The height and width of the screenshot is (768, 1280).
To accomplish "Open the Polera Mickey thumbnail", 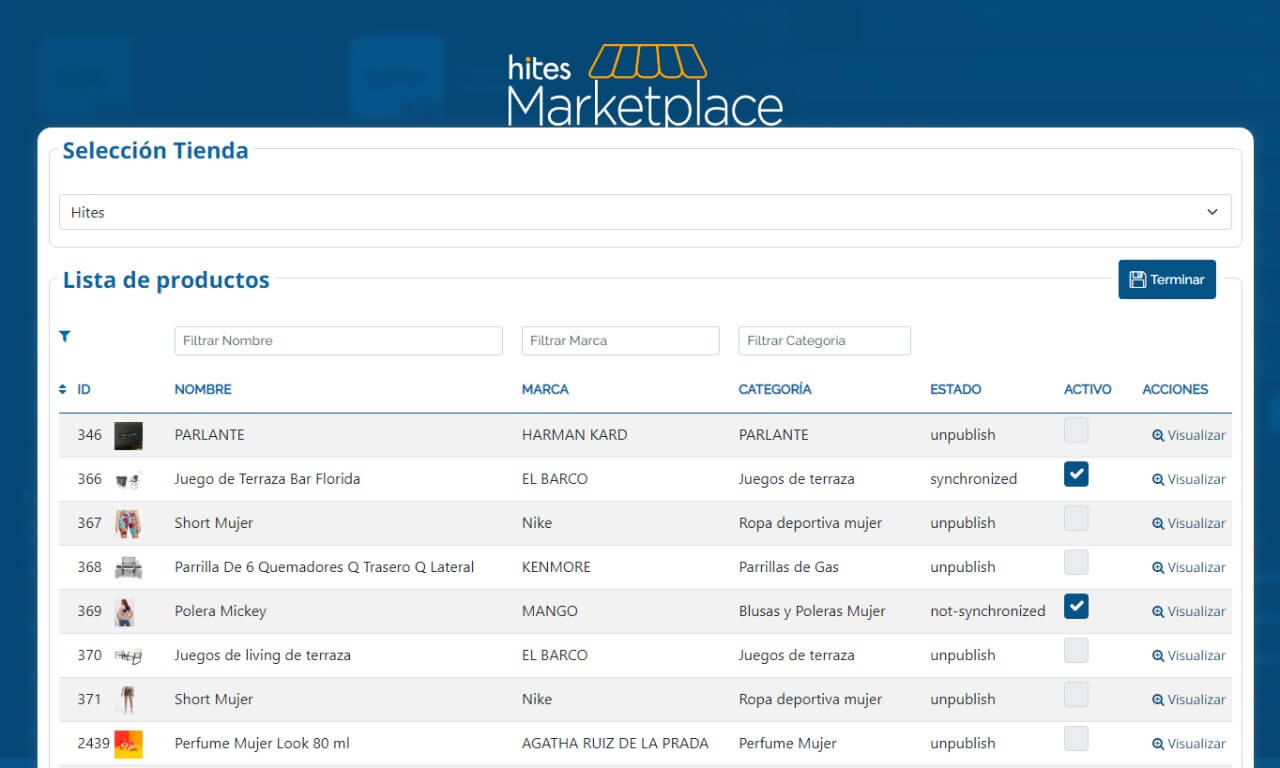I will [125, 612].
